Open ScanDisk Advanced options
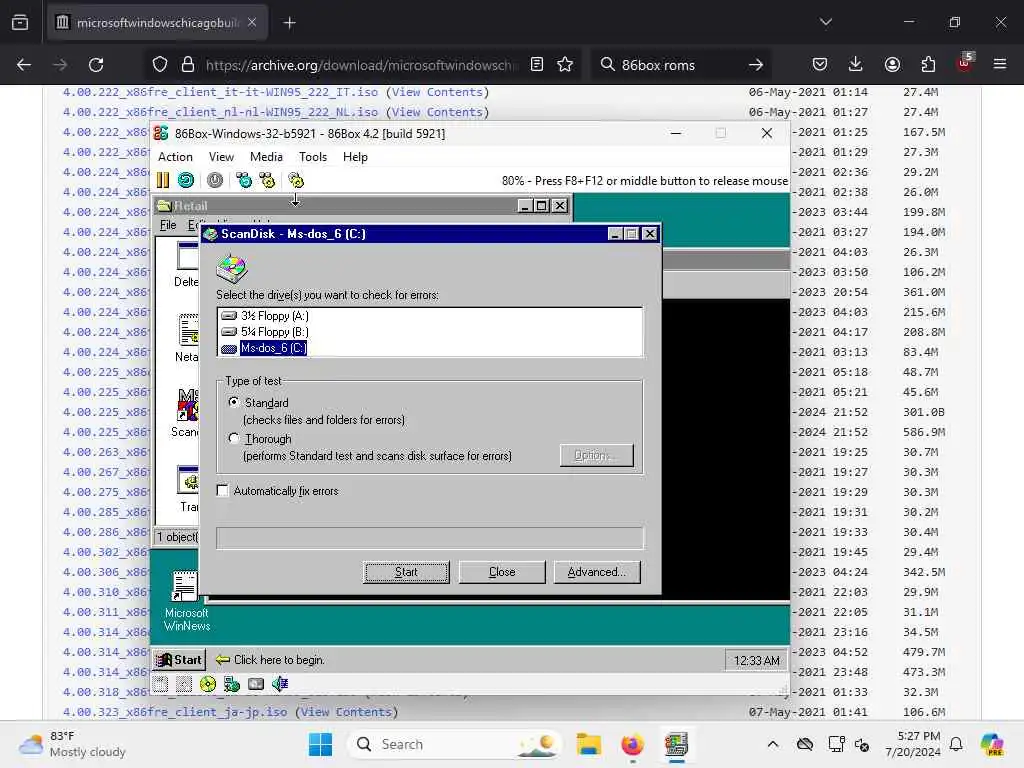1024x768 pixels. point(597,571)
